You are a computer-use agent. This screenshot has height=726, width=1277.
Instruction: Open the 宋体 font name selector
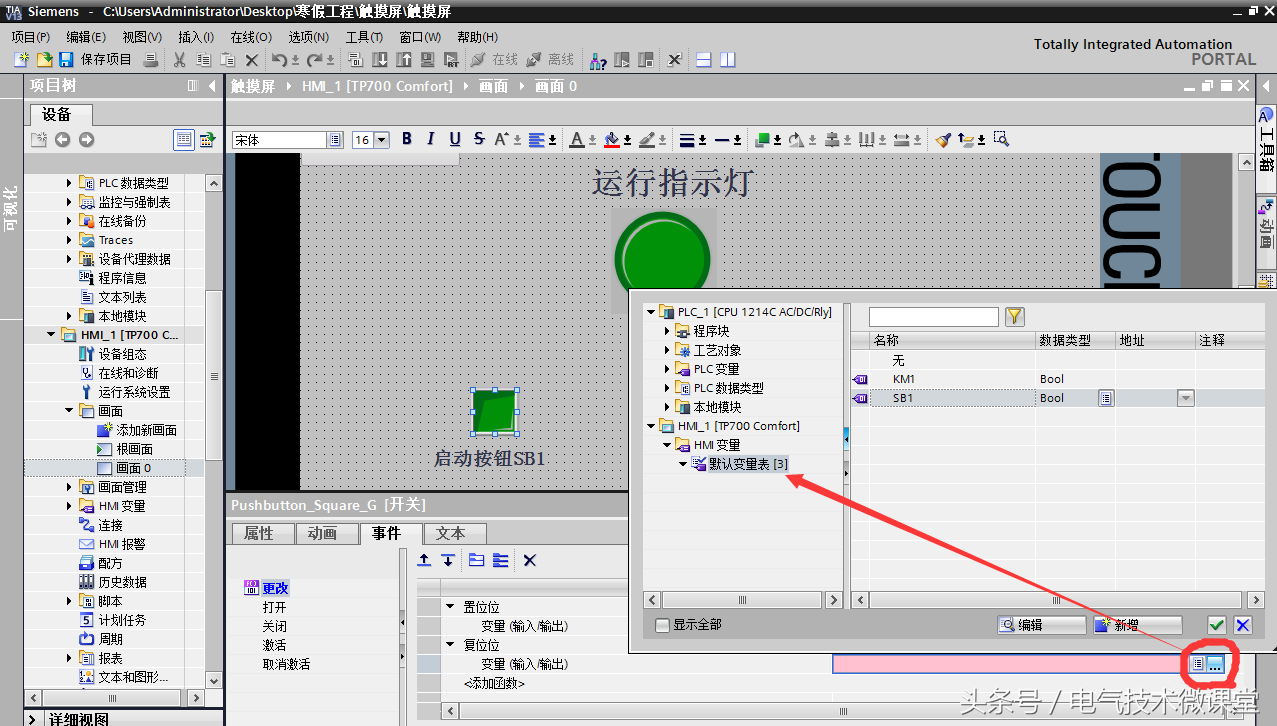tap(335, 140)
